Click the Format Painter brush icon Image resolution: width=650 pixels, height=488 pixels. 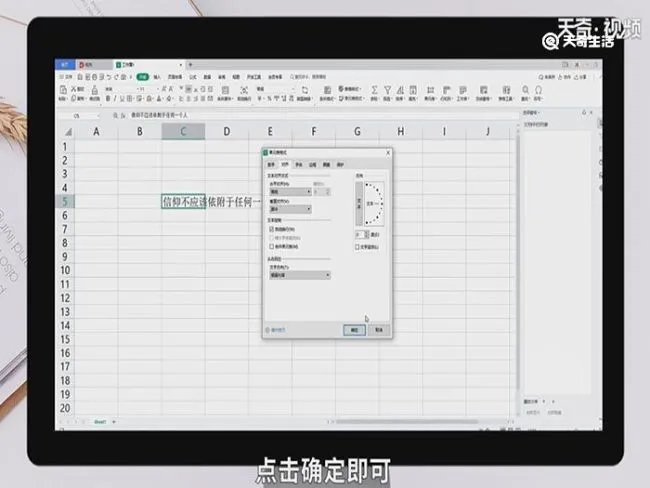[95, 90]
